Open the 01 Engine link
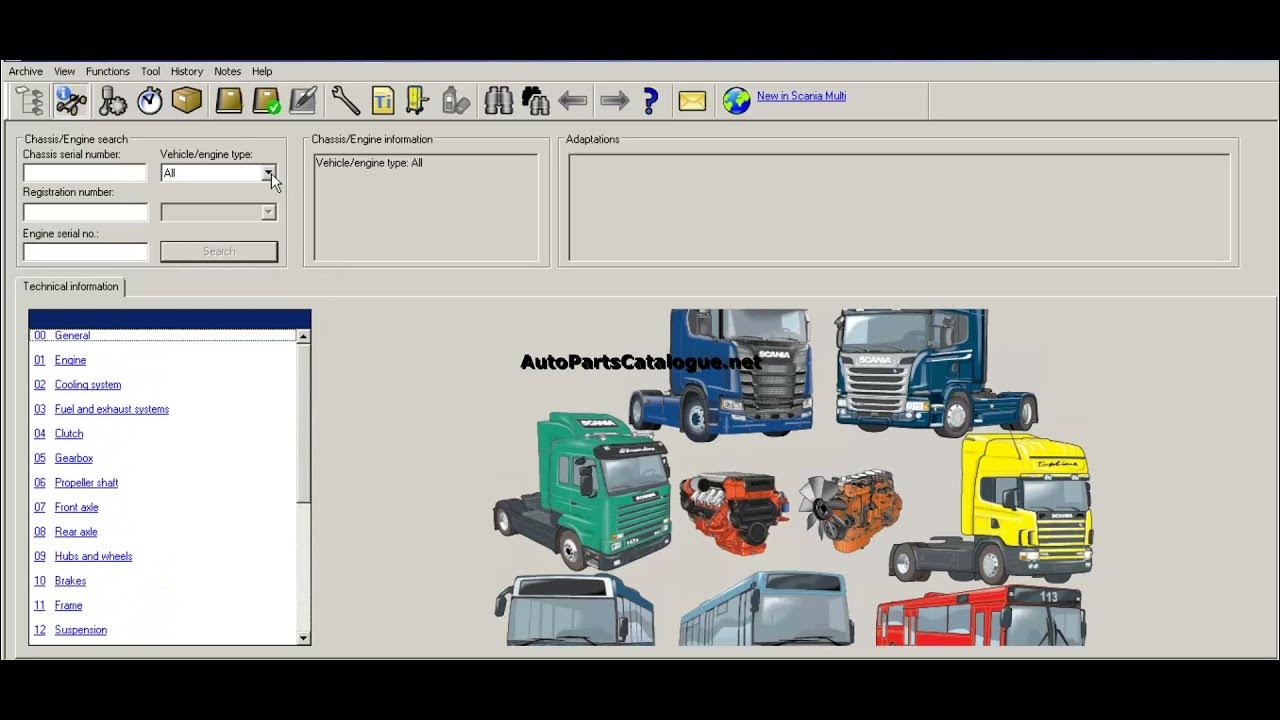1280x720 pixels. point(60,360)
